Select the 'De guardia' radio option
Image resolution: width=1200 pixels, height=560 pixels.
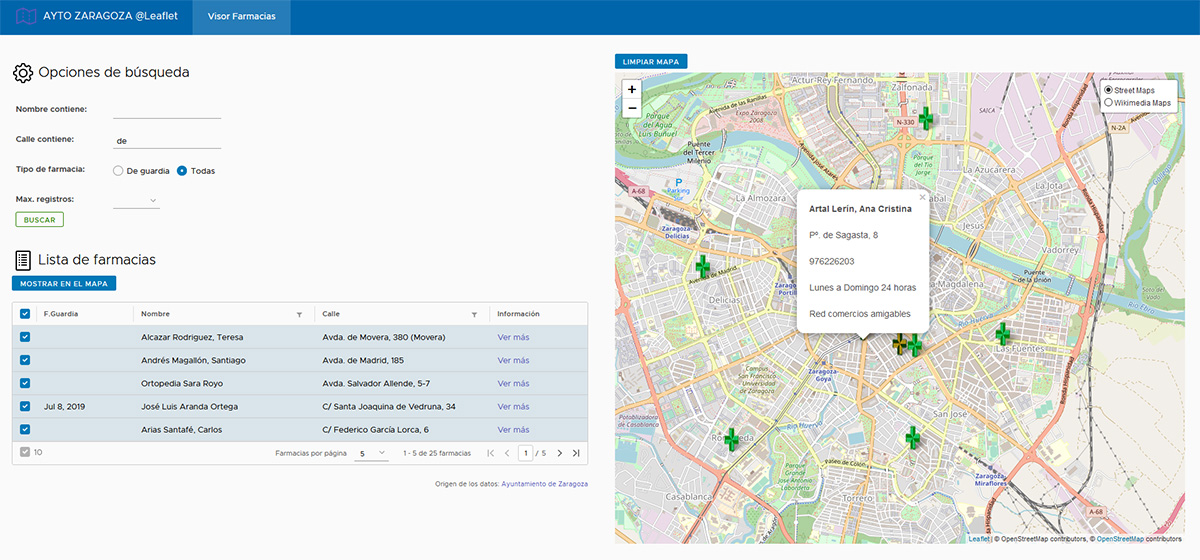[x=118, y=171]
